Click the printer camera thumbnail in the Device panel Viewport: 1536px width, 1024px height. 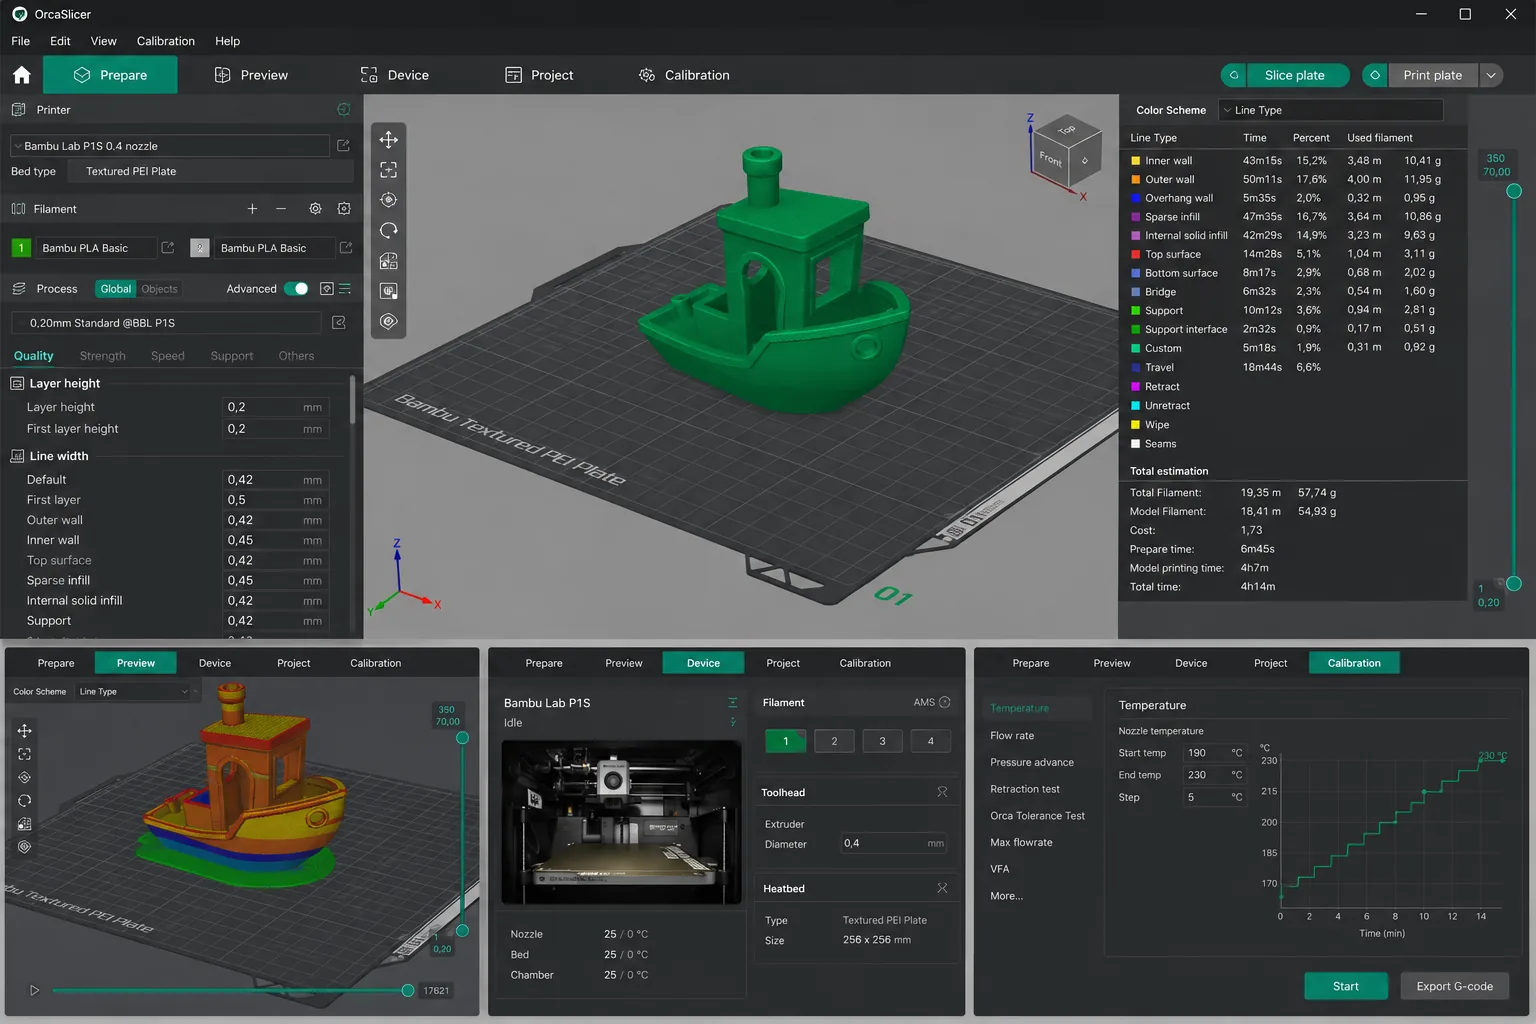click(621, 822)
